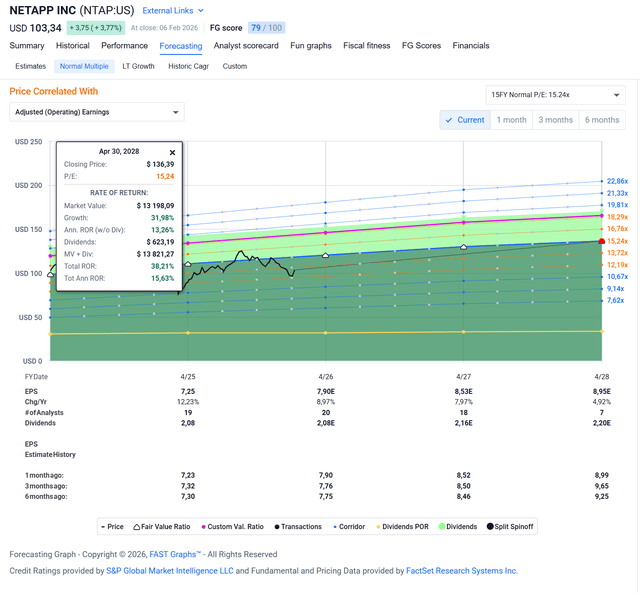Toggle the 3 months estimate view

pos(556,120)
